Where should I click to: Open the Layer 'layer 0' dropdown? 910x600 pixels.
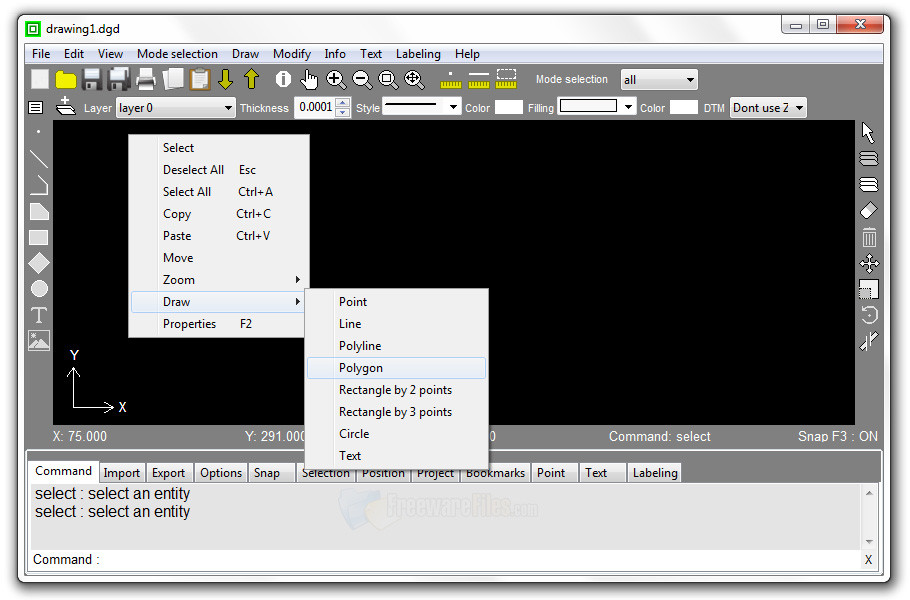point(176,108)
